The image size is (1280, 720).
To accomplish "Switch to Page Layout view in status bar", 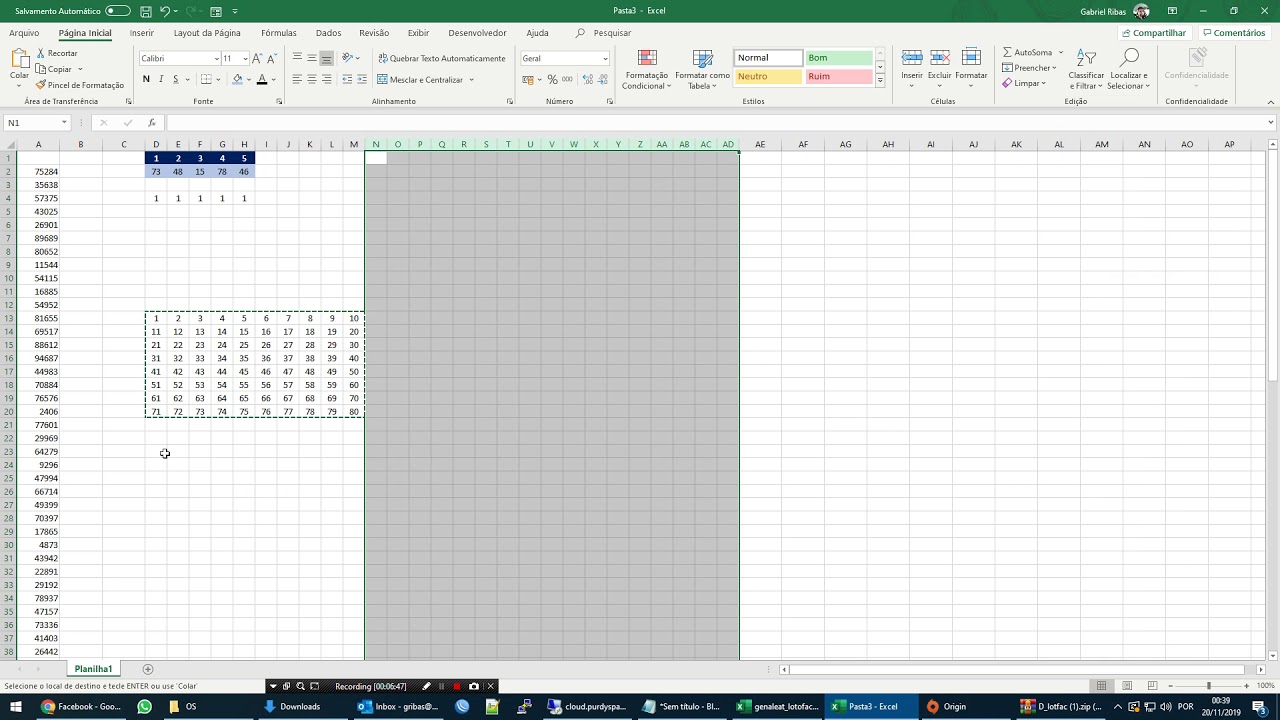I will [1127, 686].
